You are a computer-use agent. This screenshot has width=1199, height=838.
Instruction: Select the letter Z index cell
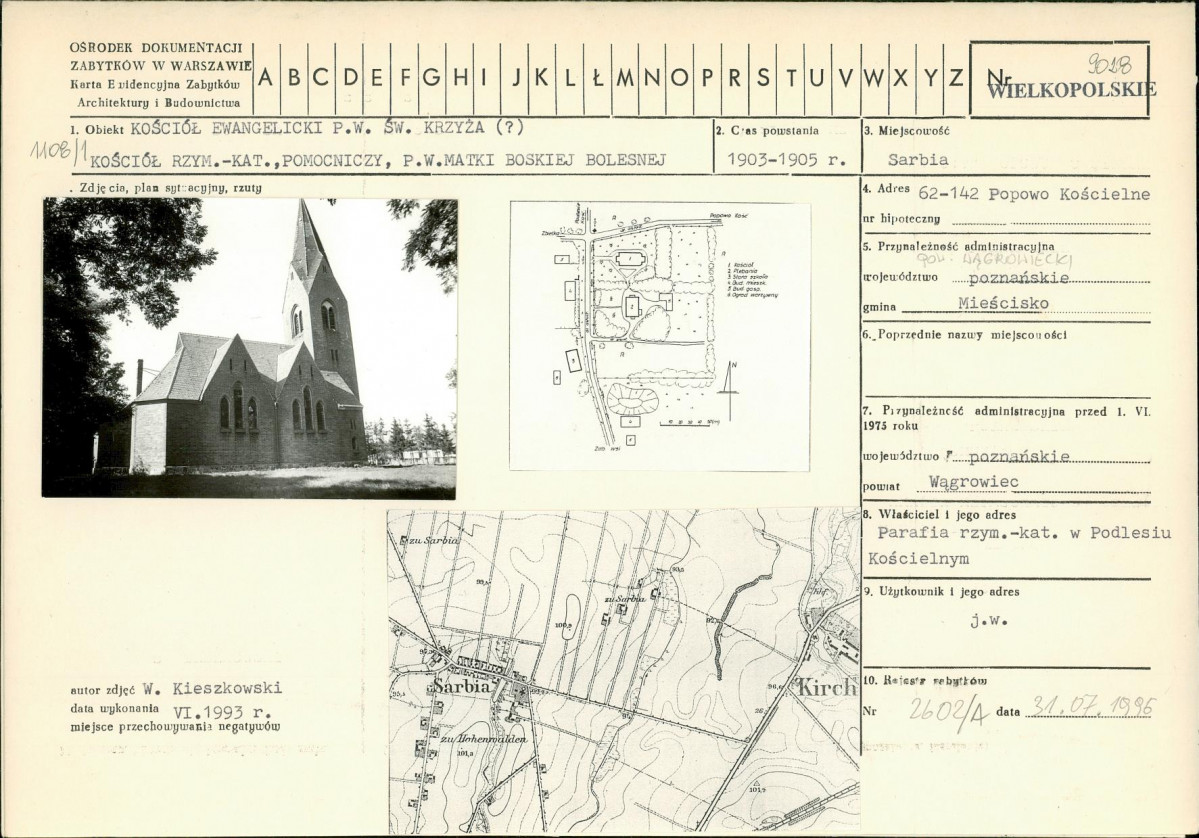tap(955, 78)
